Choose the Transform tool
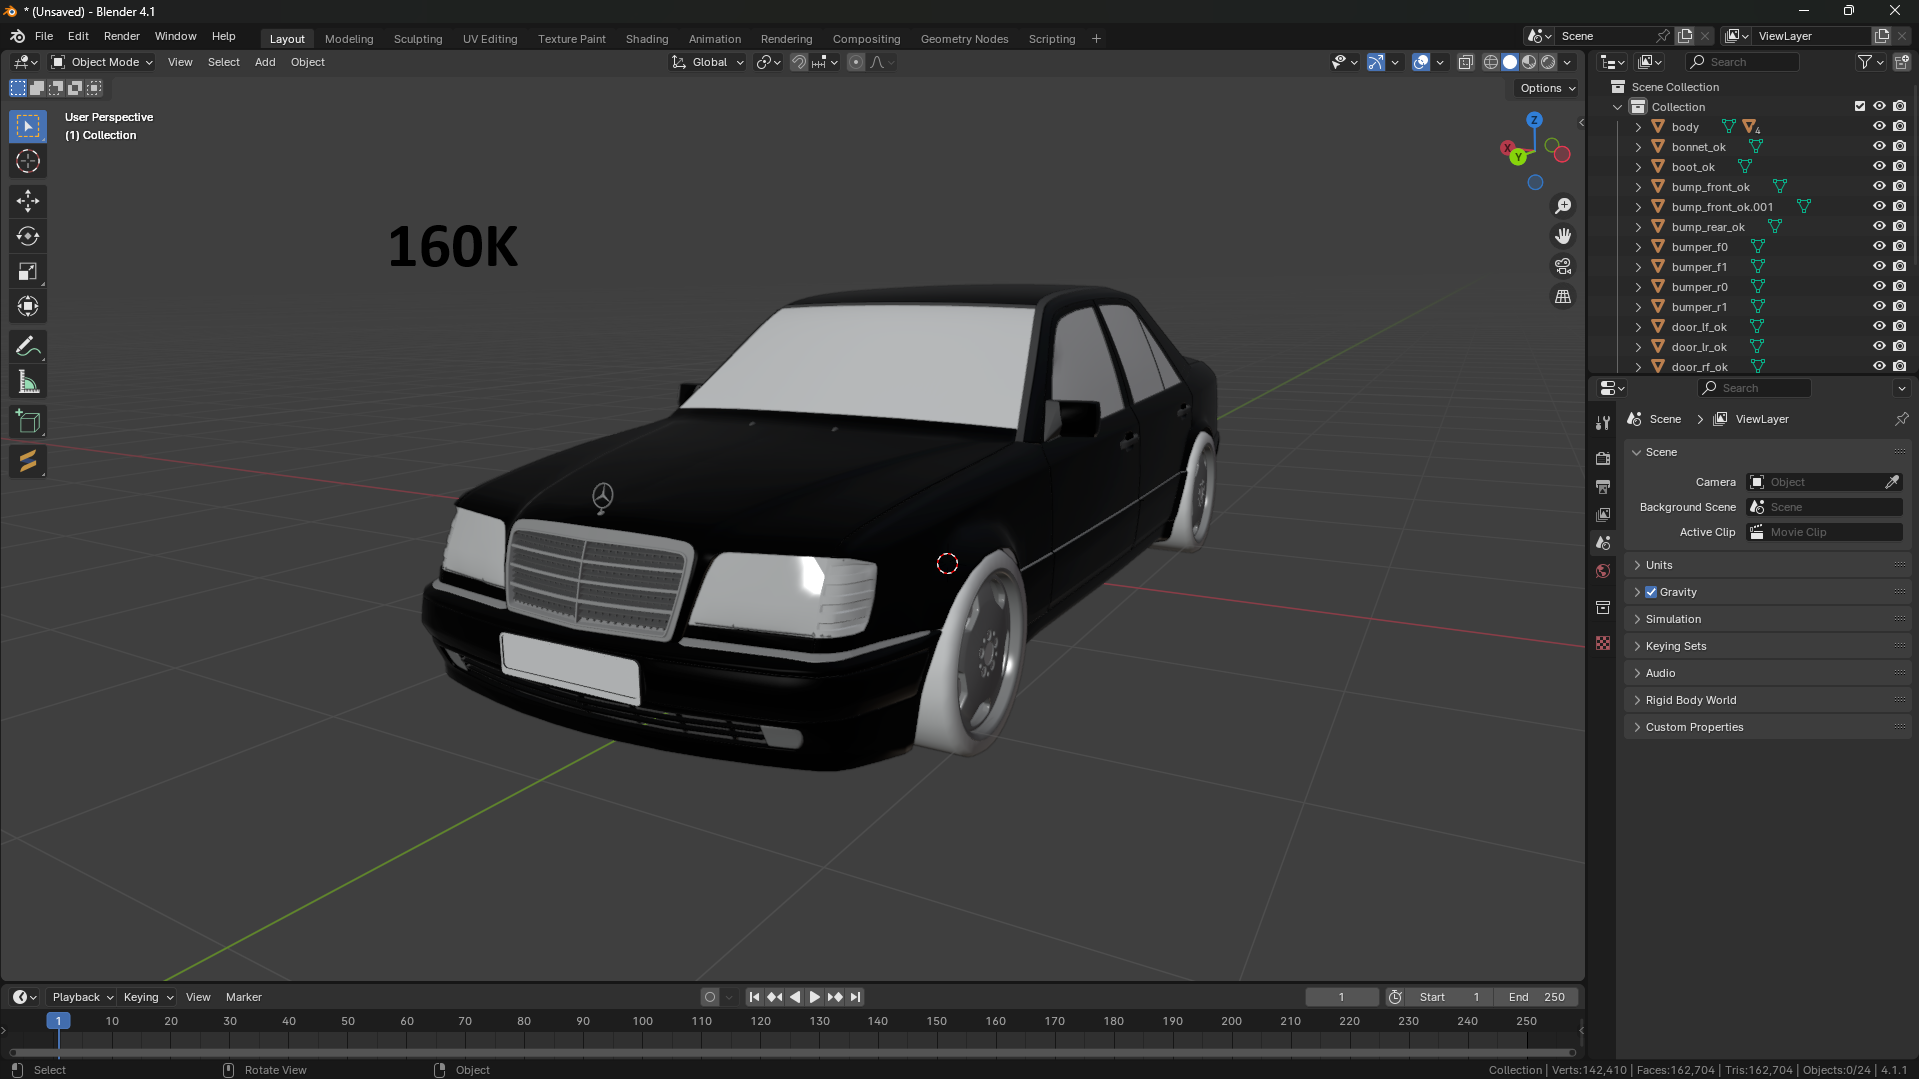 pyautogui.click(x=28, y=306)
